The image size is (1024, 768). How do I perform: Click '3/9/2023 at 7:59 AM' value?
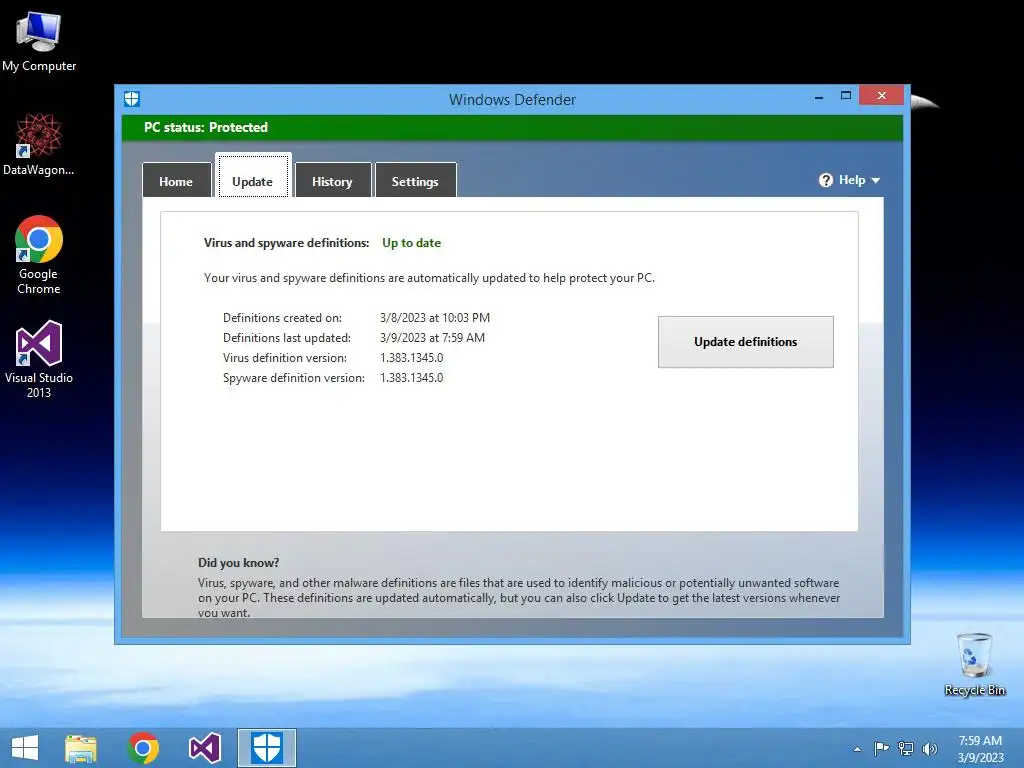pos(432,338)
